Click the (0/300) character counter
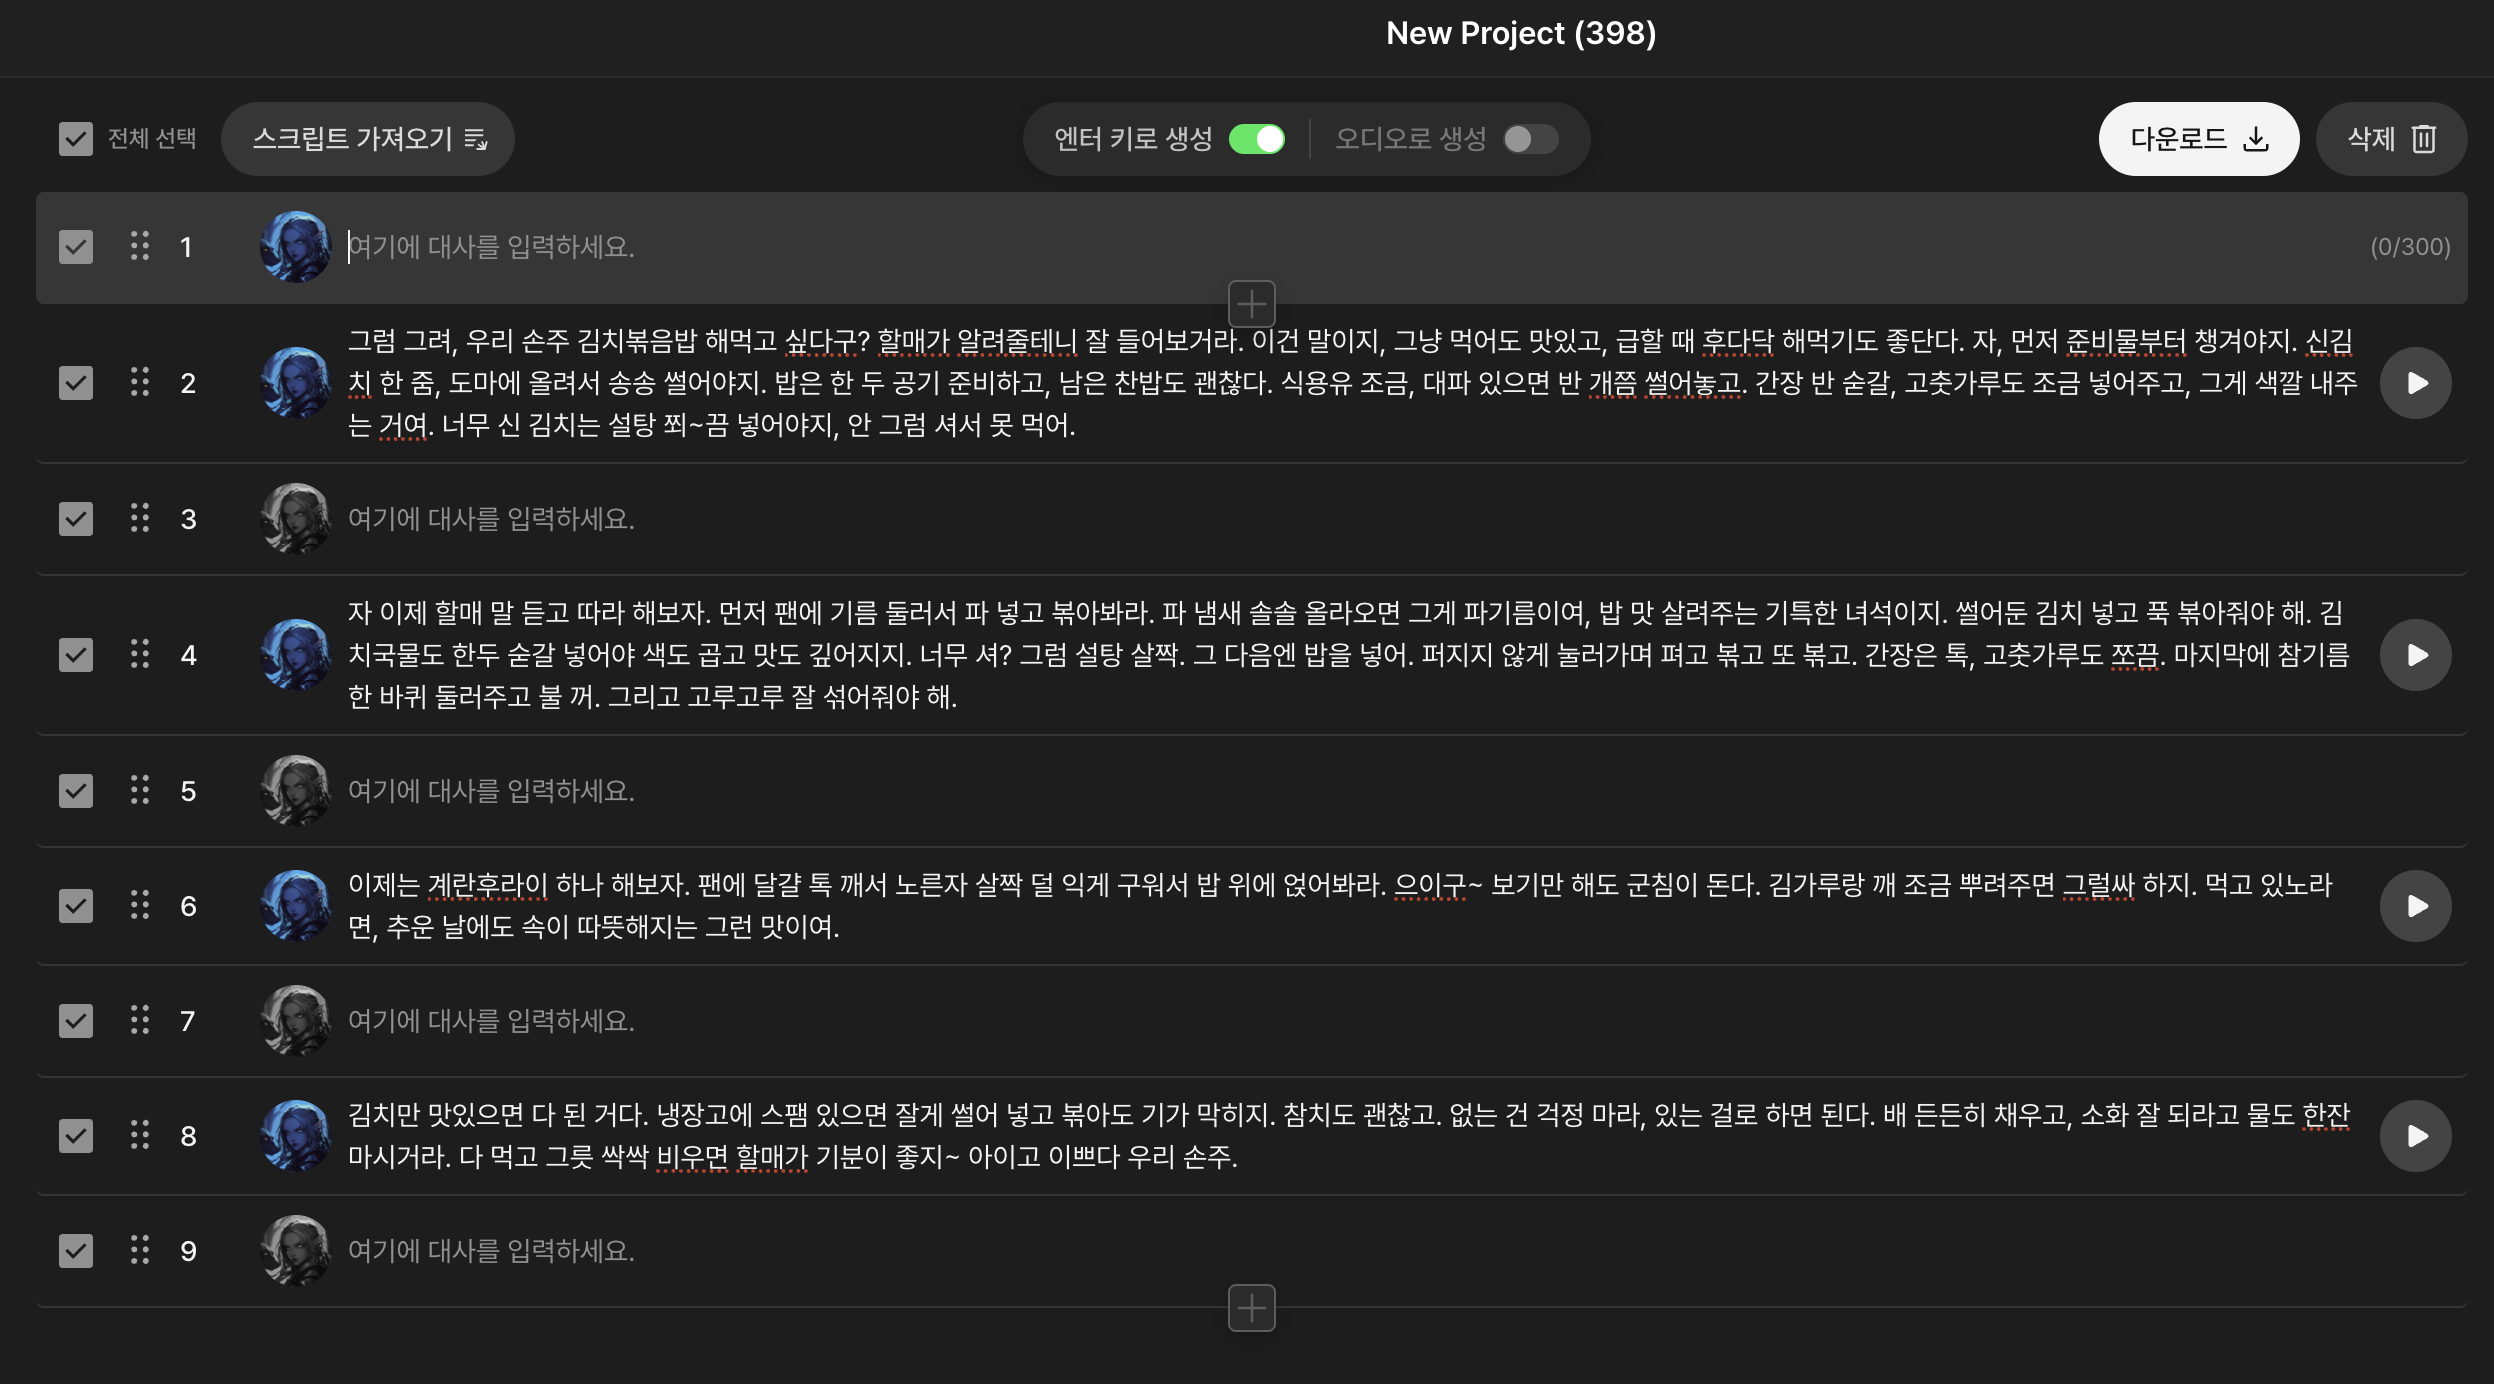The width and height of the screenshot is (2494, 1384). [2410, 247]
